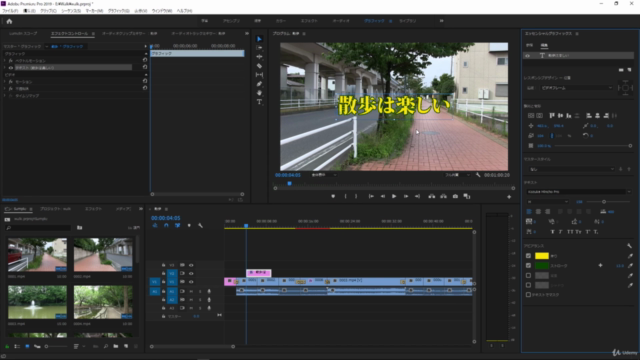Toggle V2 track output eye

[191, 273]
